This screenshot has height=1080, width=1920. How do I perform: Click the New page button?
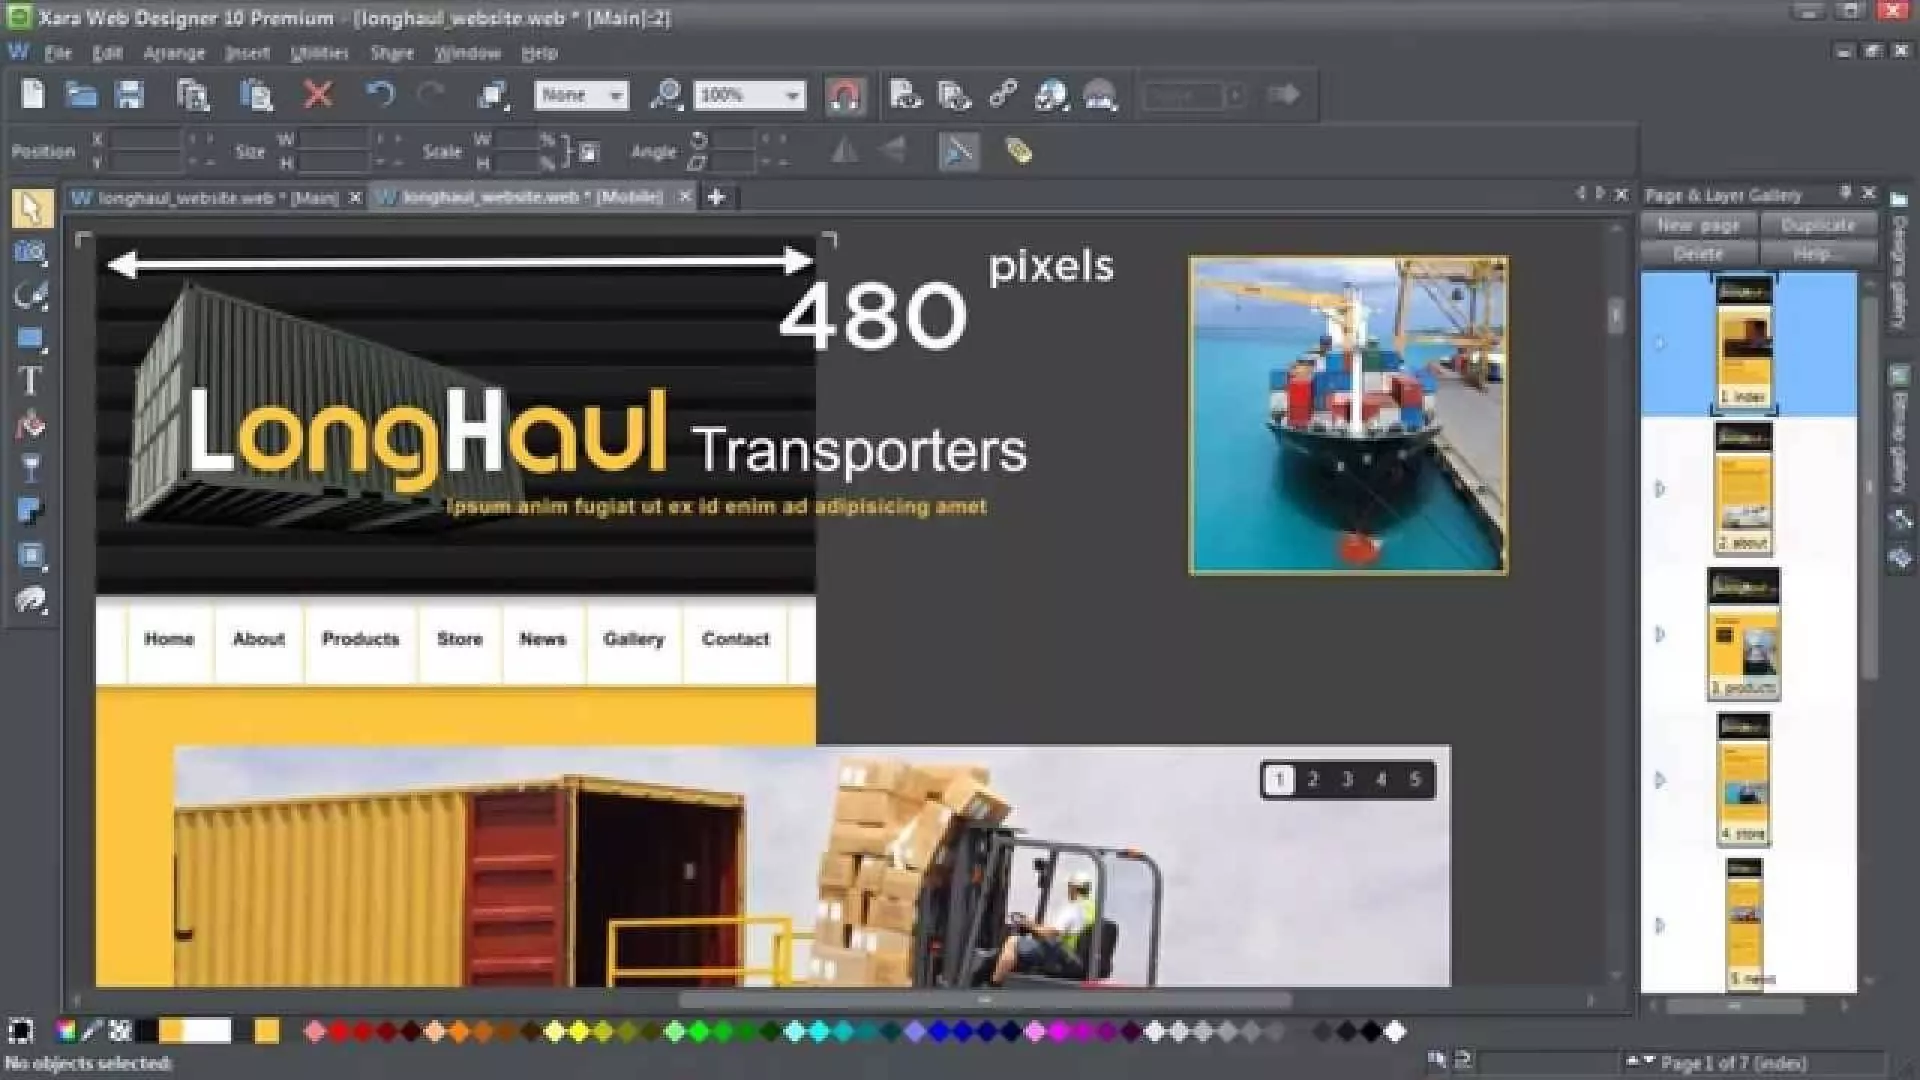click(x=1698, y=225)
